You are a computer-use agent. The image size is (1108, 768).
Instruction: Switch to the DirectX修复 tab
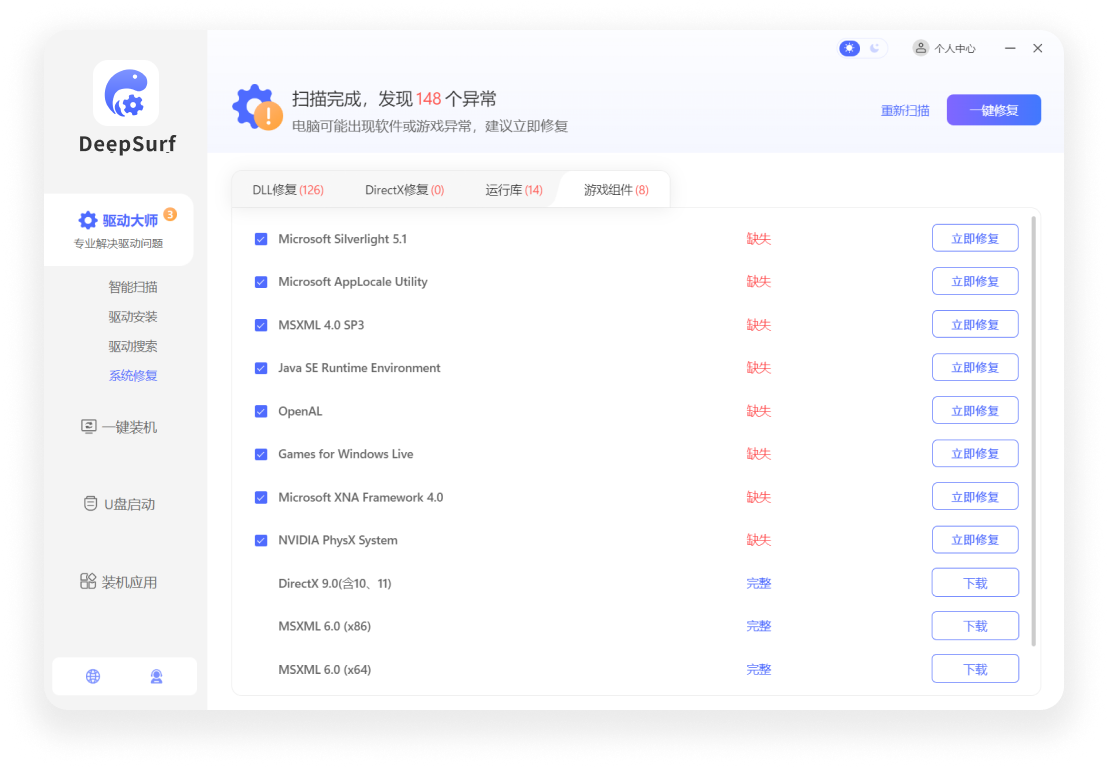click(x=404, y=189)
